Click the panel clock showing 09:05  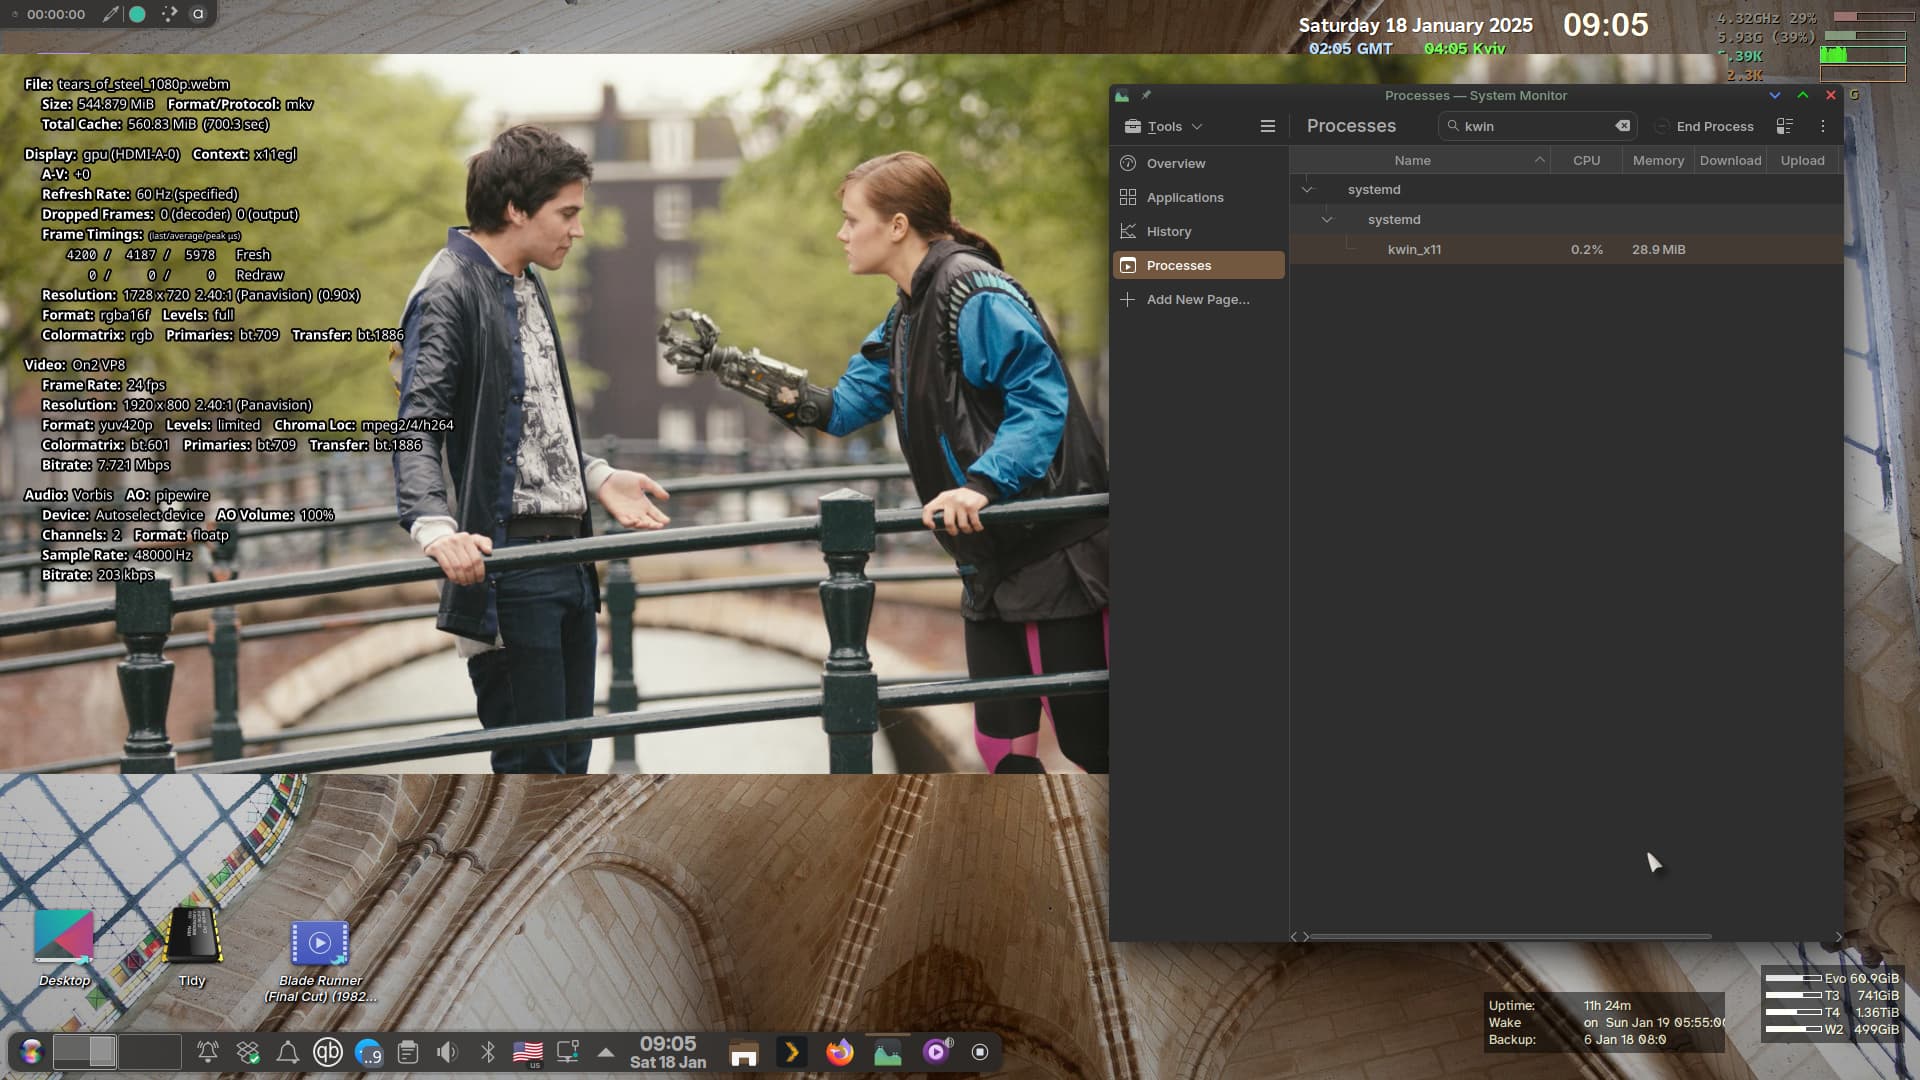tap(668, 1052)
